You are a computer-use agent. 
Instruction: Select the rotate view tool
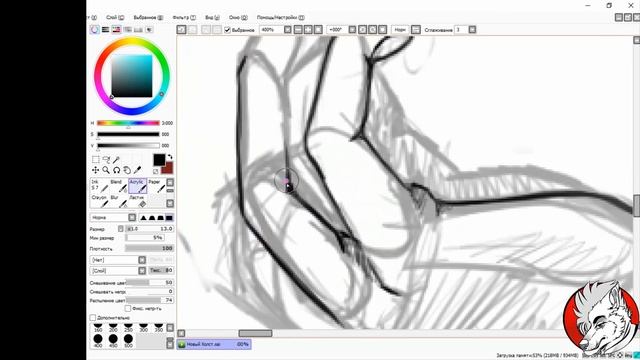coord(117,170)
